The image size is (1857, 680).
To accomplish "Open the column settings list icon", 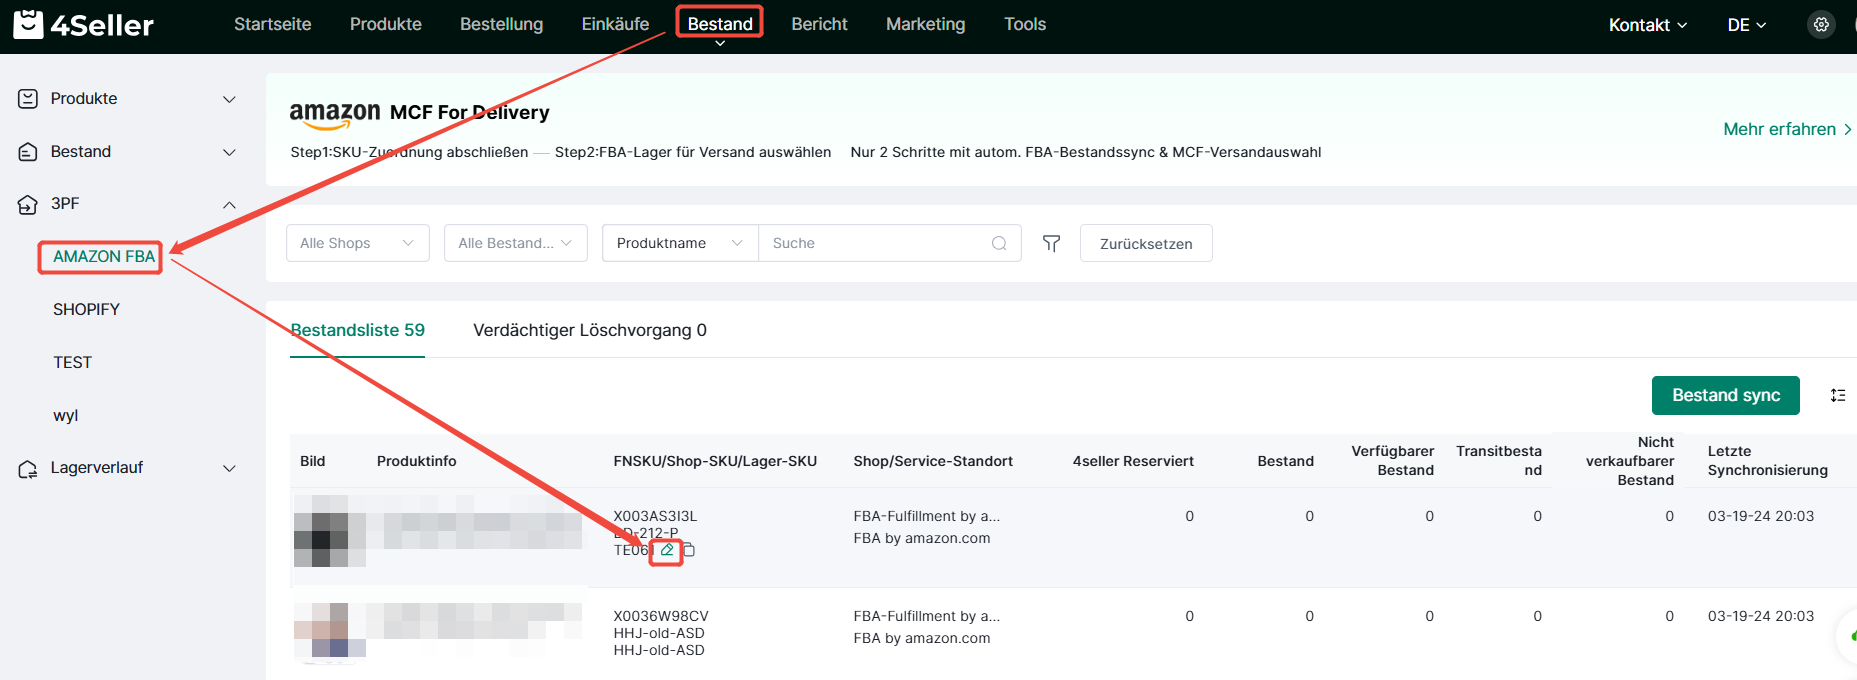I will (1838, 395).
